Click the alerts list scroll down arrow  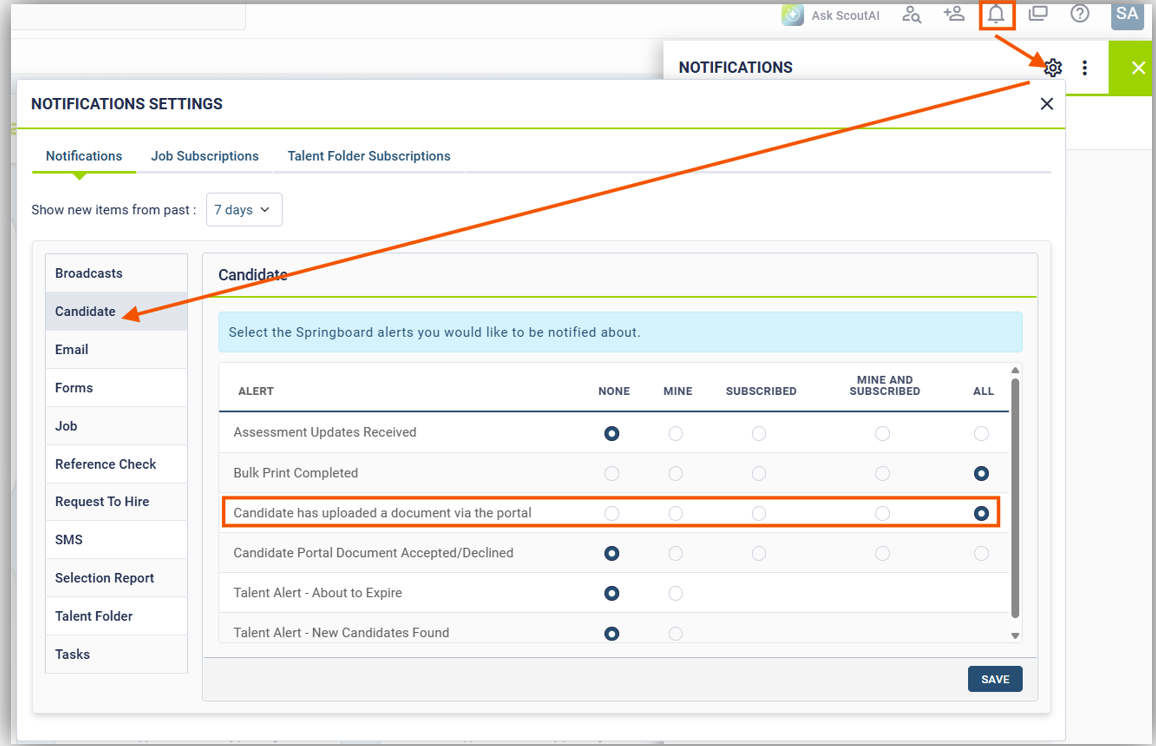point(1015,636)
